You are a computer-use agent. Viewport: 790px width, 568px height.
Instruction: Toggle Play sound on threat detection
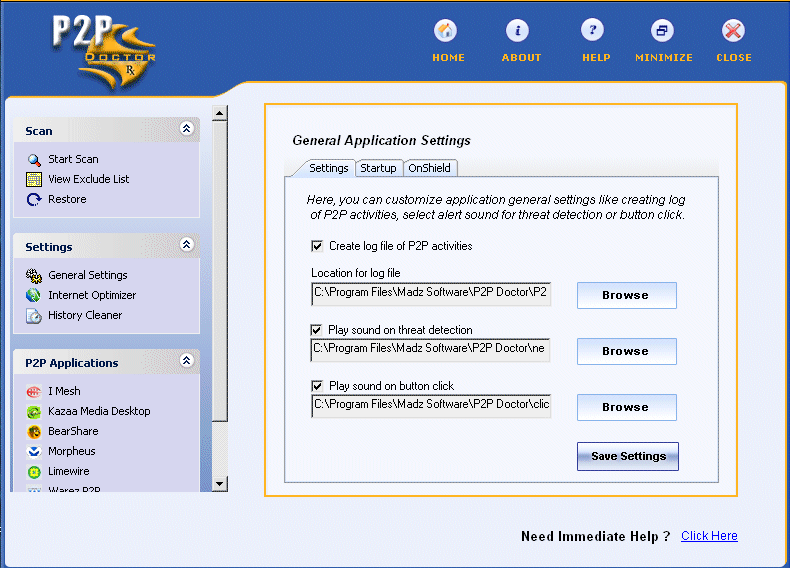point(316,330)
